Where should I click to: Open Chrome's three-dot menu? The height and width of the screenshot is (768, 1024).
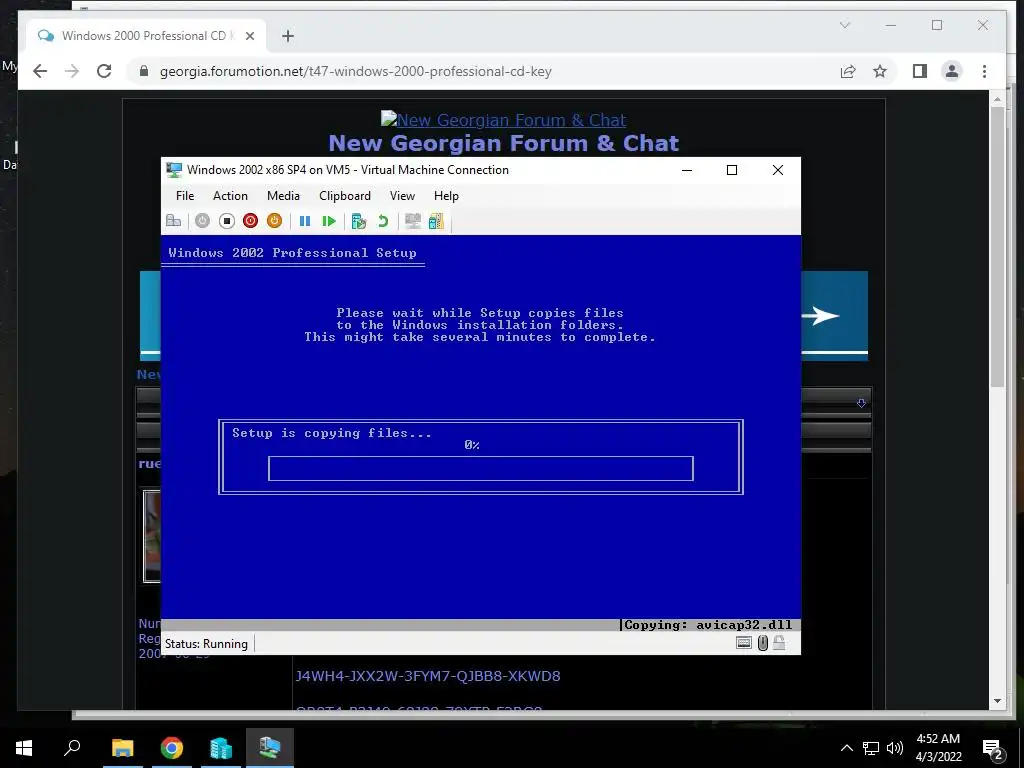pos(984,71)
